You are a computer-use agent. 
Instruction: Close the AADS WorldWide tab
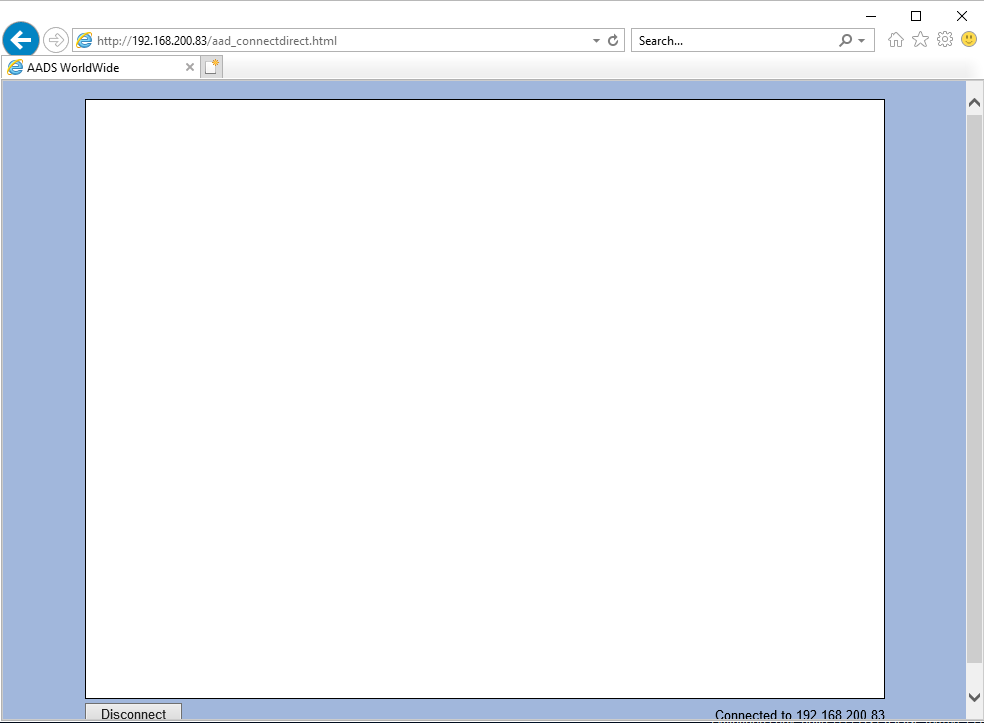pos(190,68)
